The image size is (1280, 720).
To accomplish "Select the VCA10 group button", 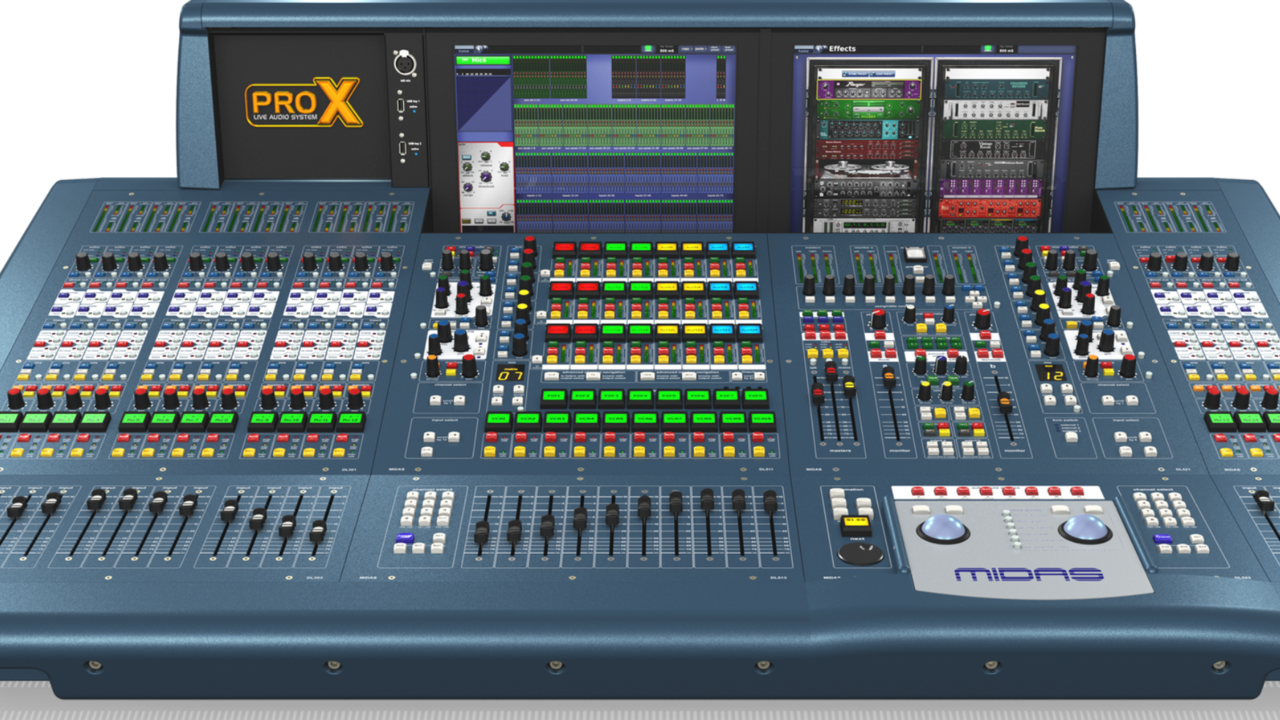I will click(x=762, y=419).
